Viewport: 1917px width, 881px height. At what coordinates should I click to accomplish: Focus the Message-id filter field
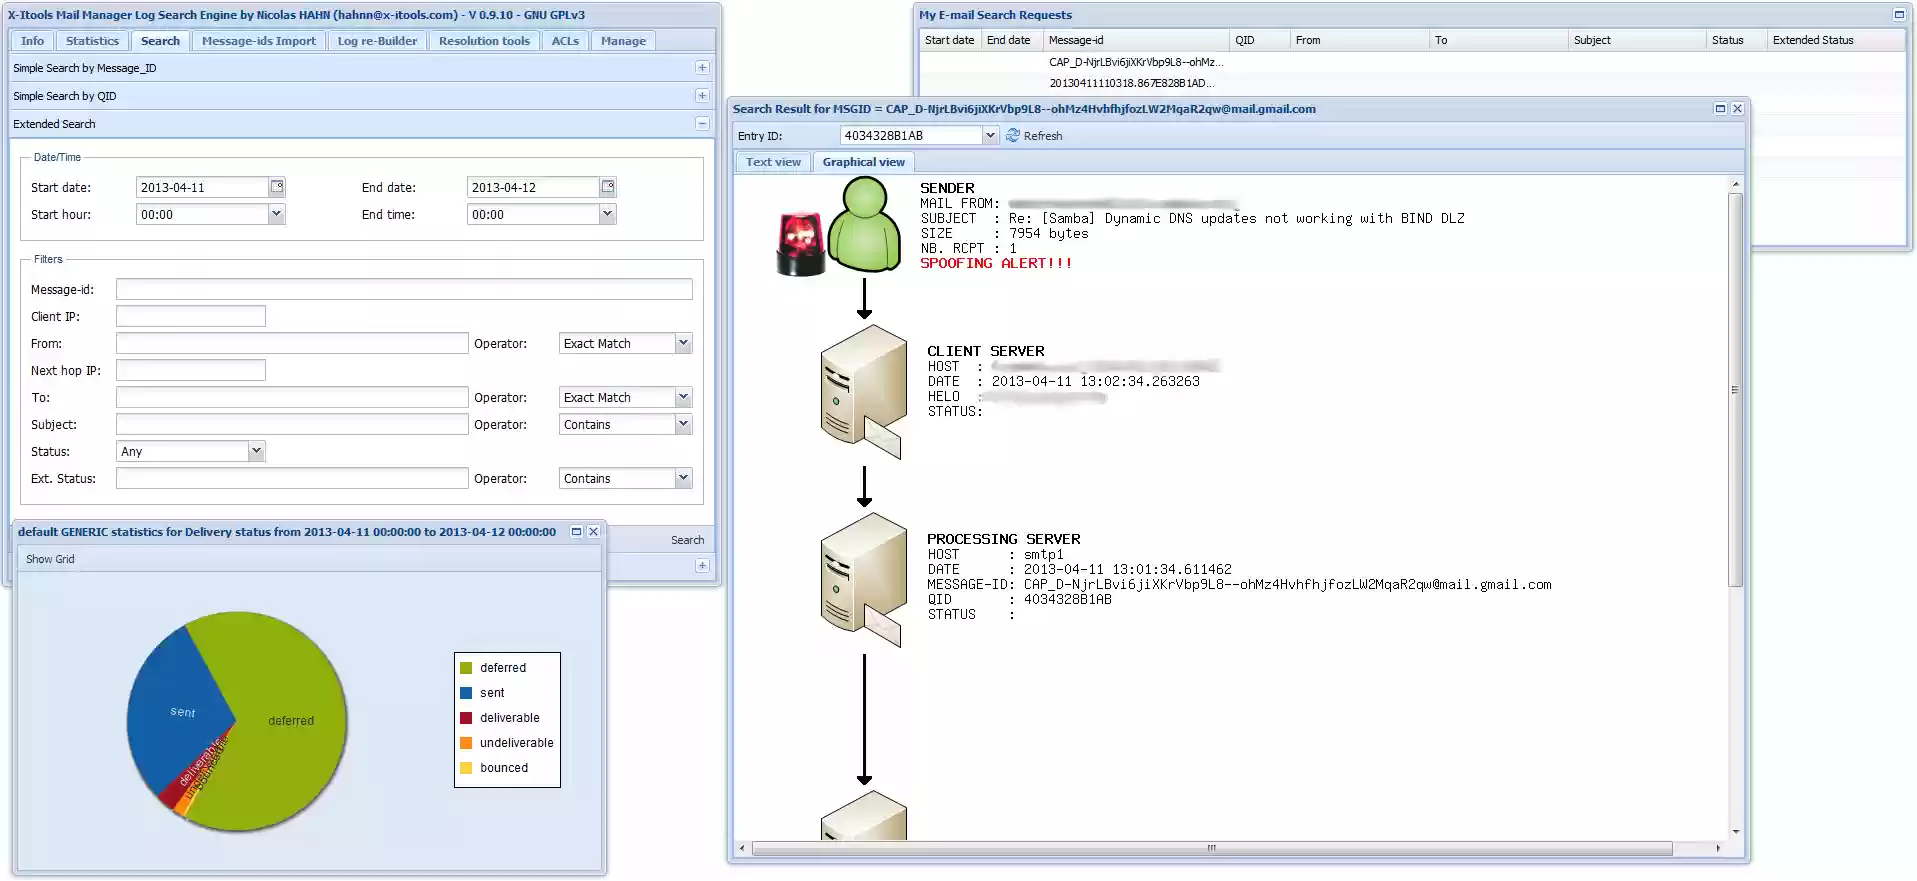point(404,289)
